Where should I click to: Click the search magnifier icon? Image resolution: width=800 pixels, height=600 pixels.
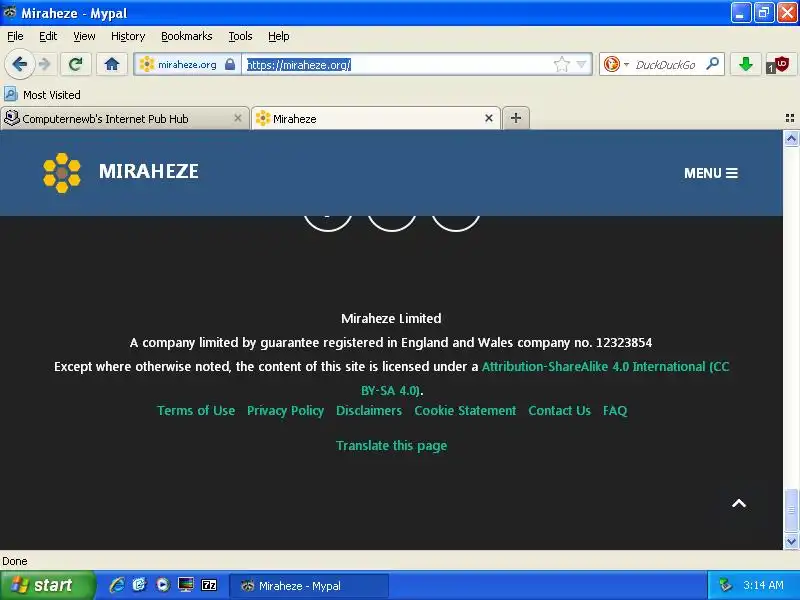coord(712,64)
